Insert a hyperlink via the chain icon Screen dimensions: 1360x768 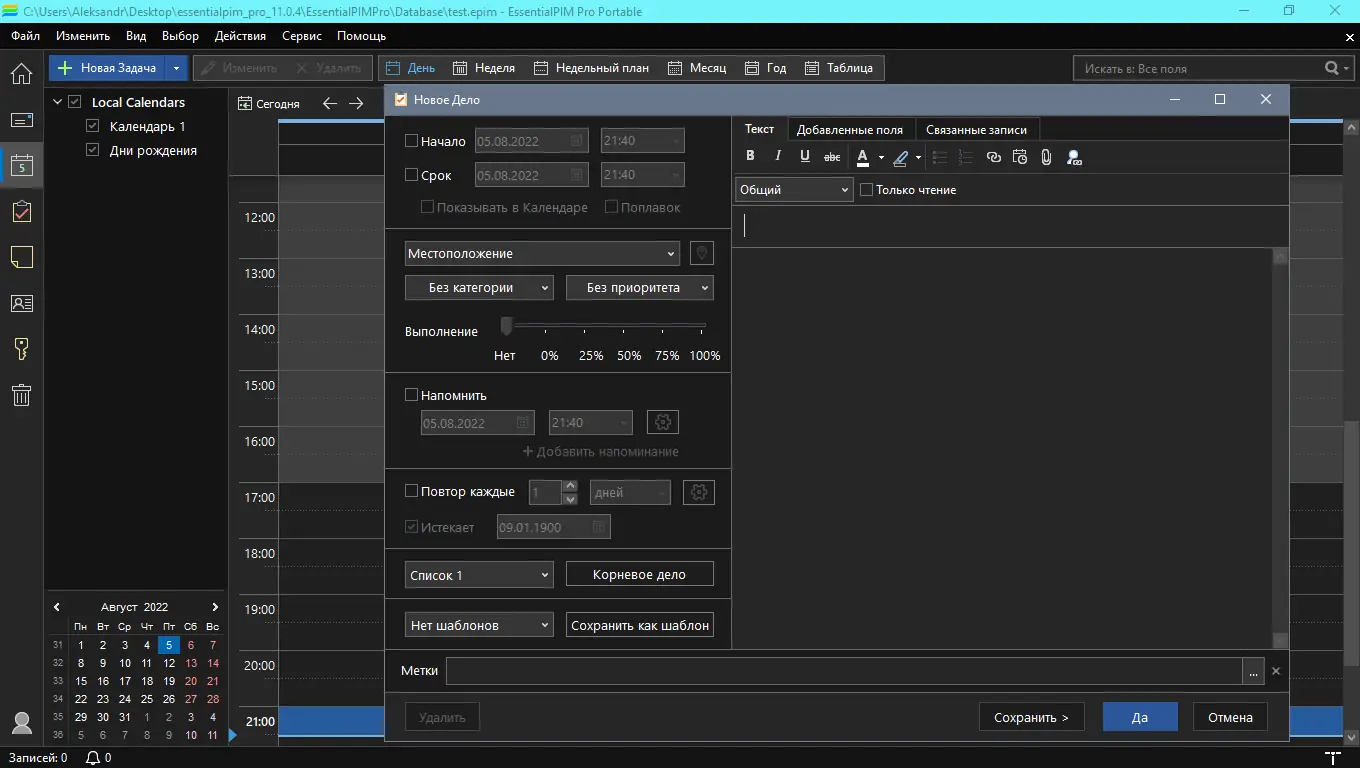coord(993,157)
